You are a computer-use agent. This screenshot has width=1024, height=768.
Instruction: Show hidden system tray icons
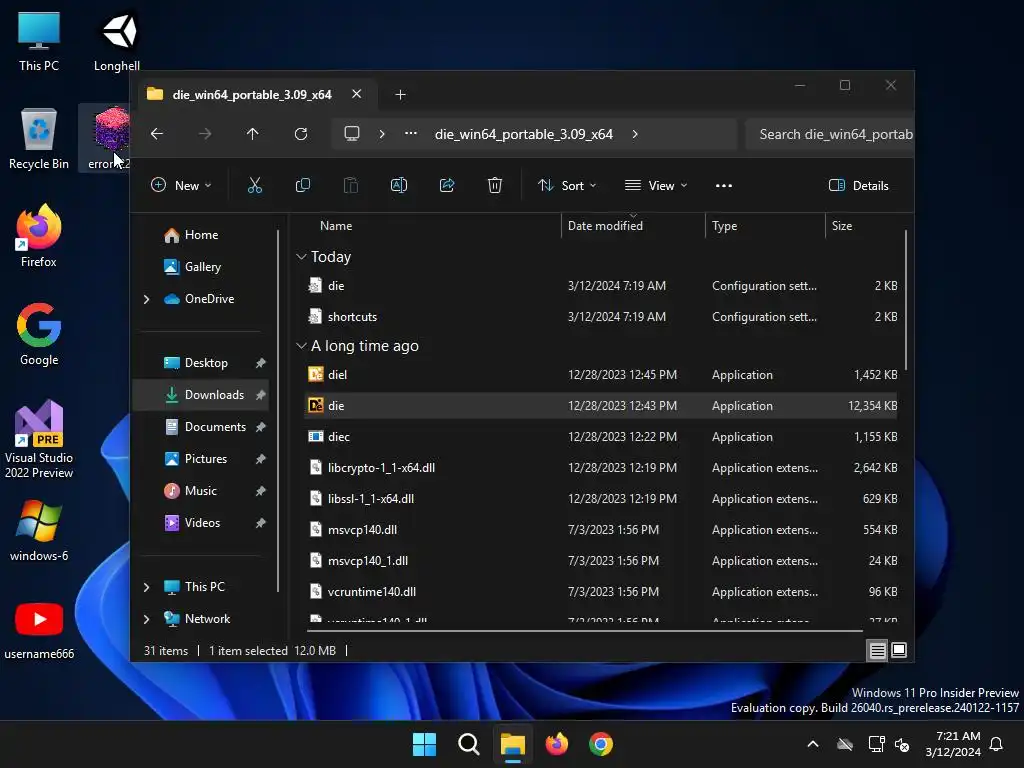(x=812, y=744)
